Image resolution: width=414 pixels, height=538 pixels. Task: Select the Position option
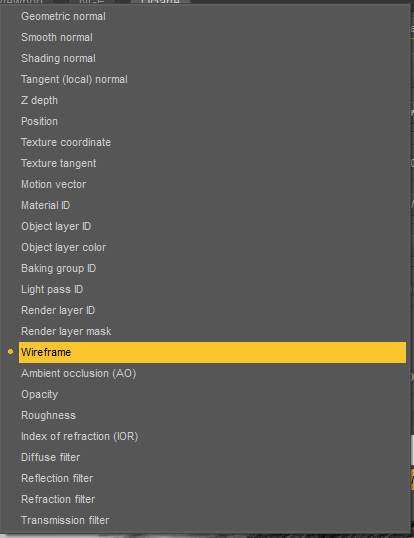click(x=212, y=121)
